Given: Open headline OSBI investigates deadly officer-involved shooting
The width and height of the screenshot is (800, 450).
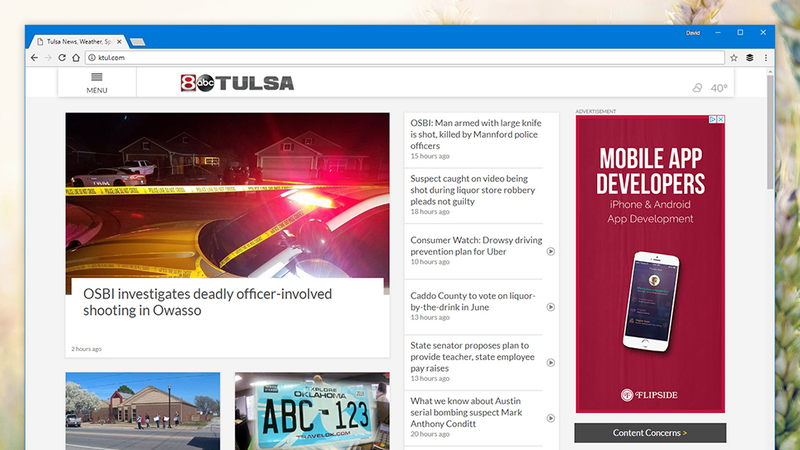Looking at the screenshot, I should (208, 302).
